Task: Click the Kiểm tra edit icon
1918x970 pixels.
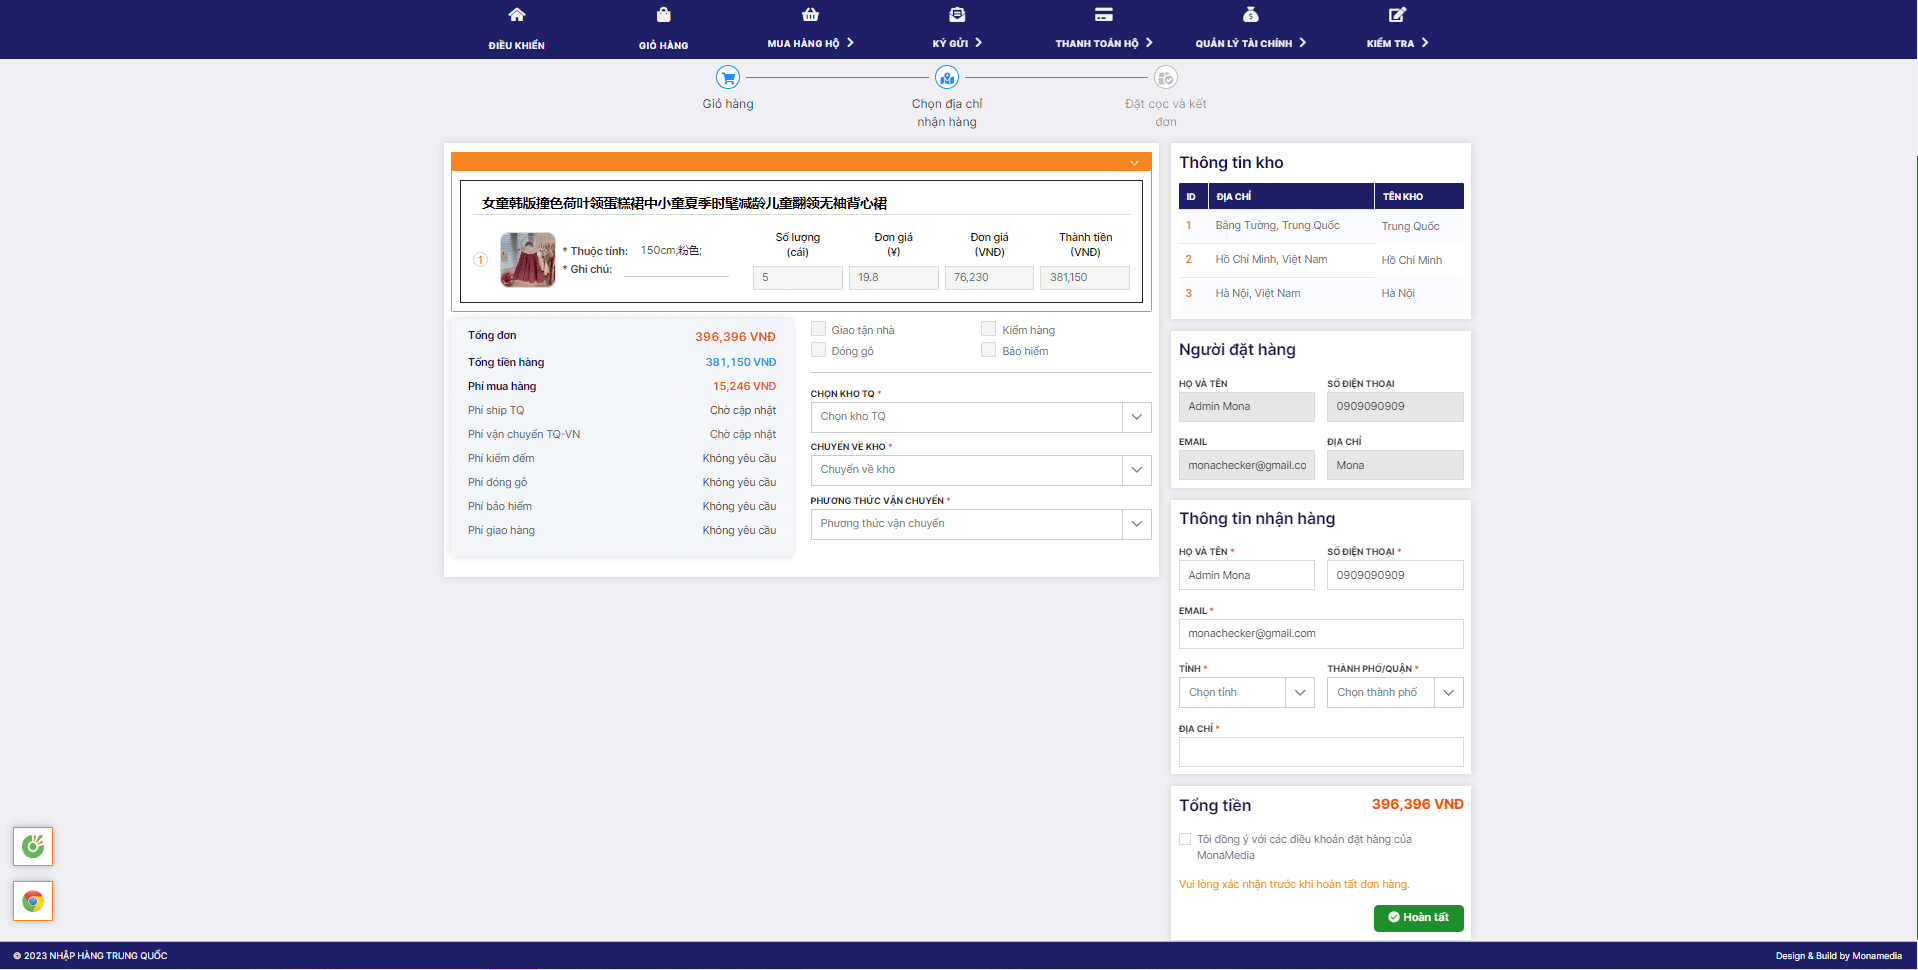Action: tap(1397, 15)
